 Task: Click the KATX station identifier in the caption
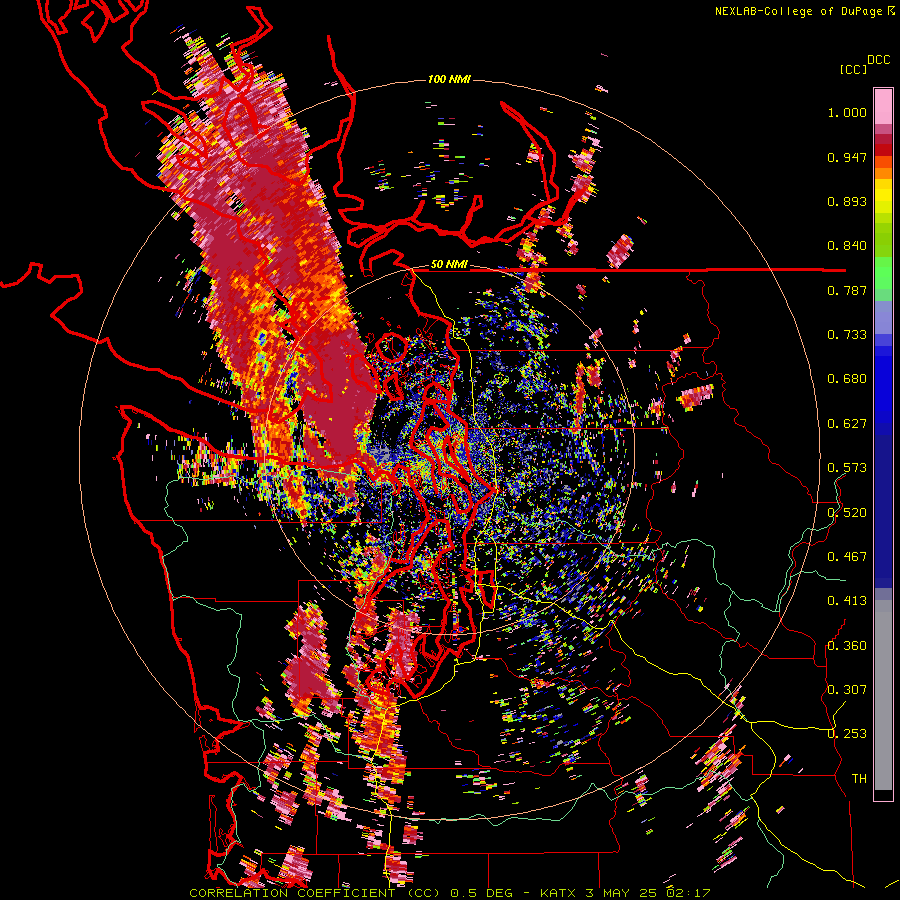point(559,894)
